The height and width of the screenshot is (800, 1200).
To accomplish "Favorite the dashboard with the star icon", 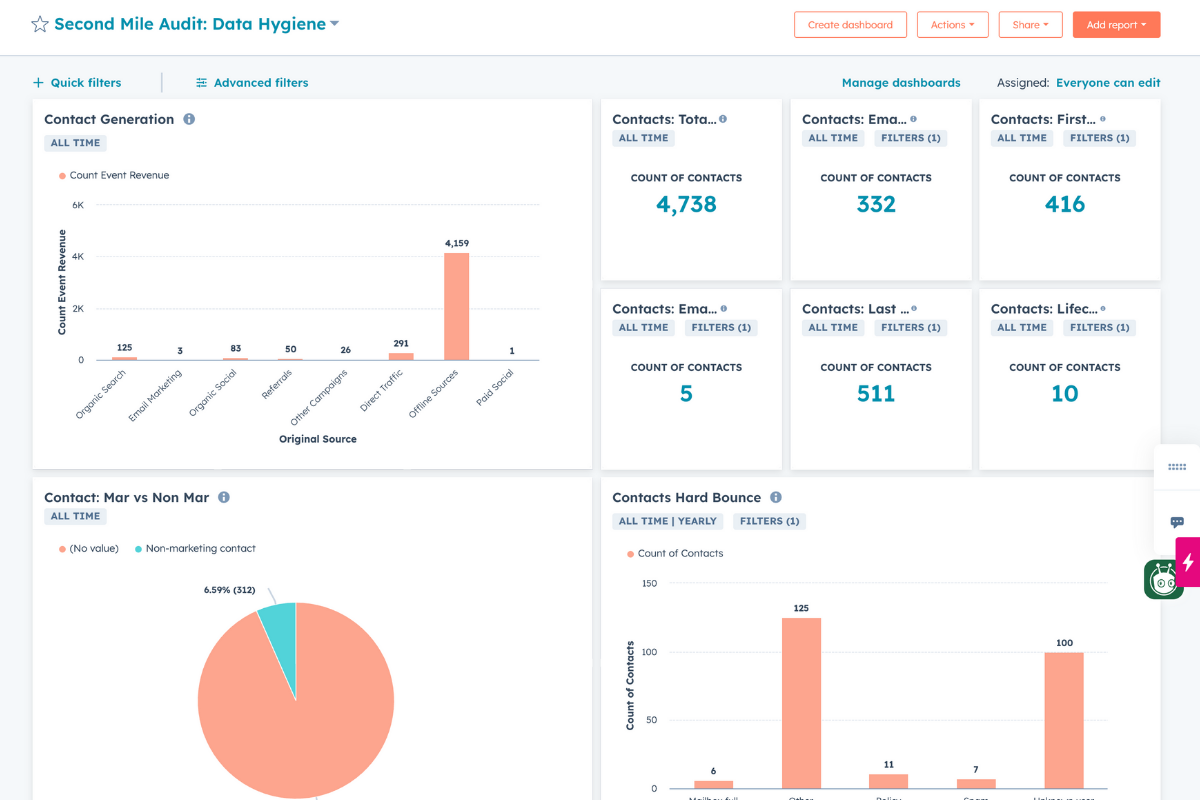I will [x=40, y=24].
